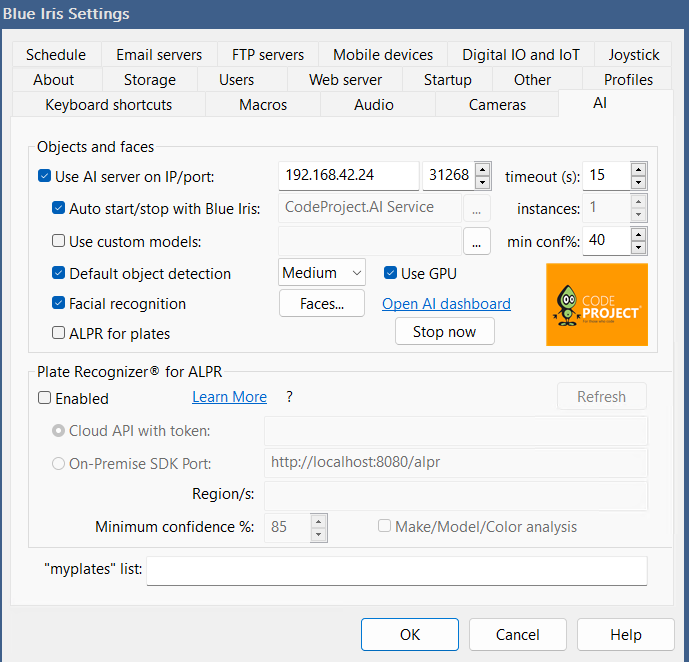Toggle the Use GPU checkbox
Screen dimensions: 689x662
(x=390, y=273)
